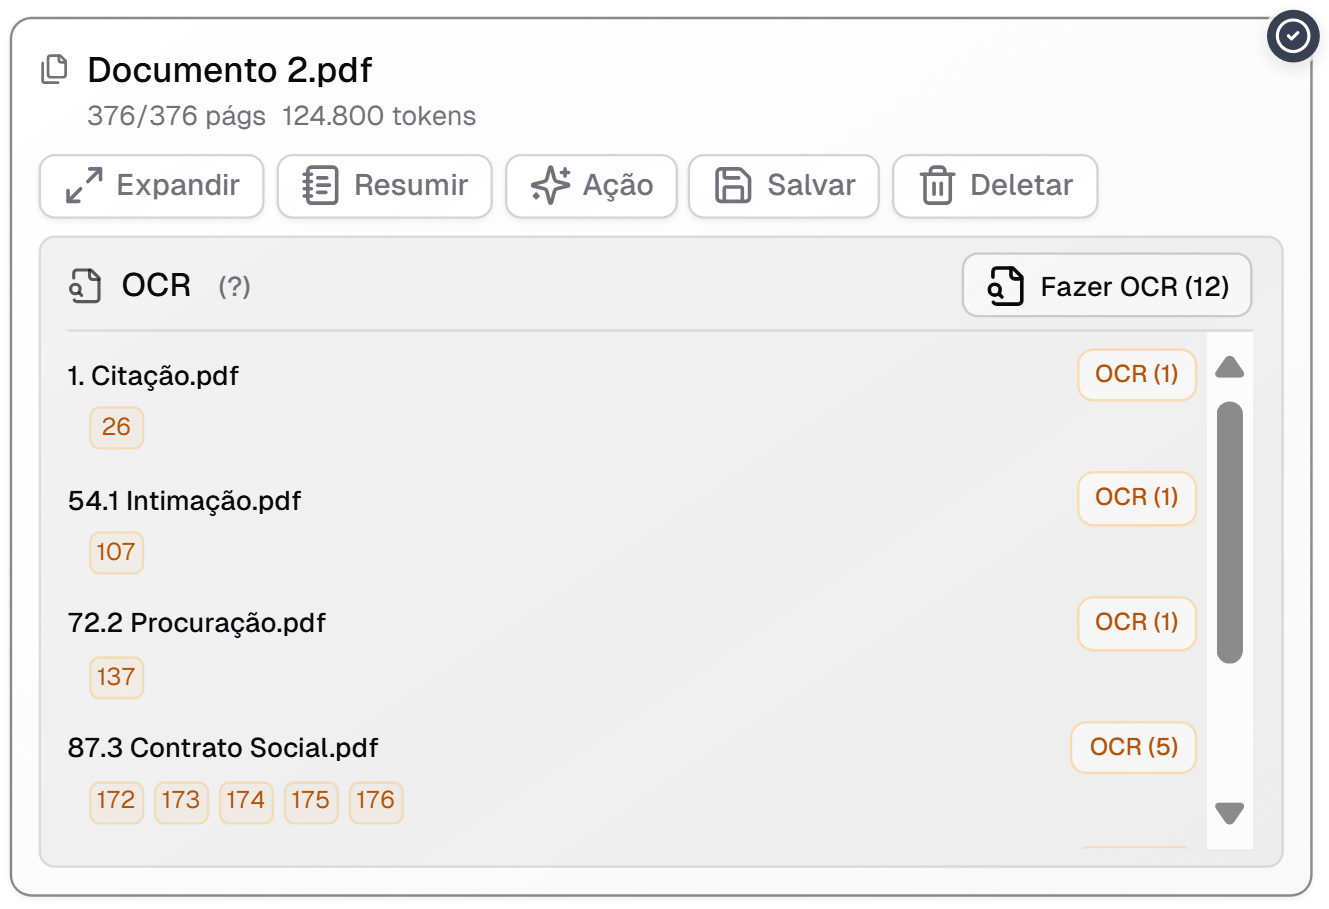Select page 26 chip under Citação

[x=116, y=428]
